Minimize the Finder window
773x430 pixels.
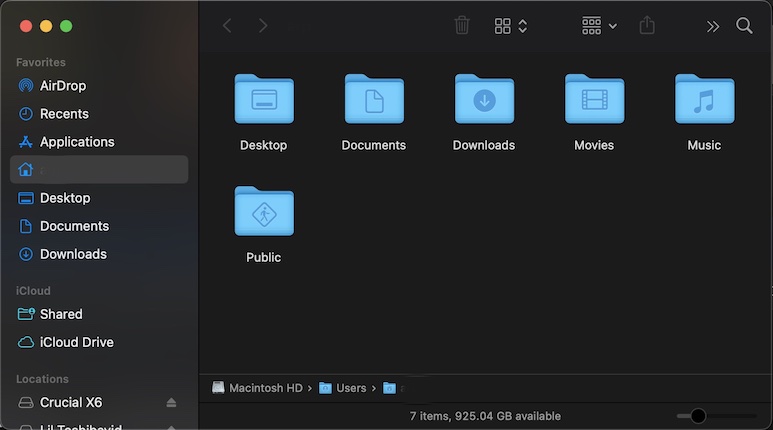46,26
